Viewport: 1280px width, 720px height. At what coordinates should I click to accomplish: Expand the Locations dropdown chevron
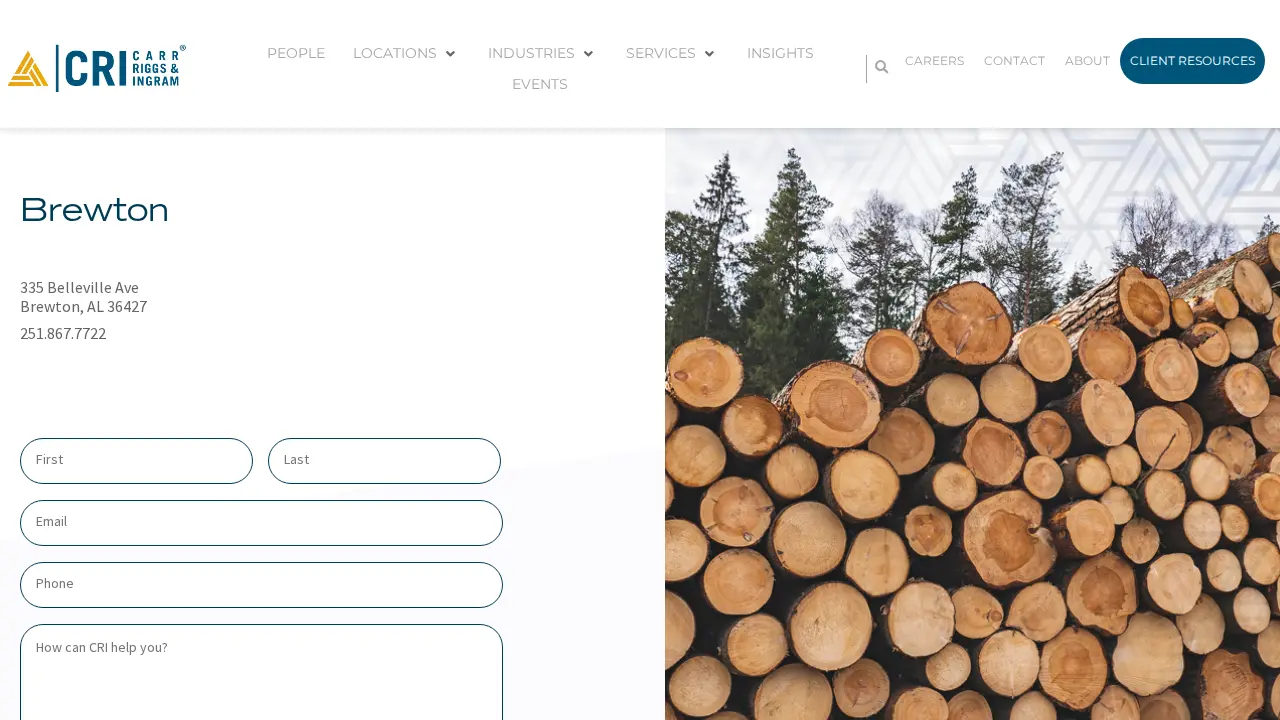[x=450, y=54]
